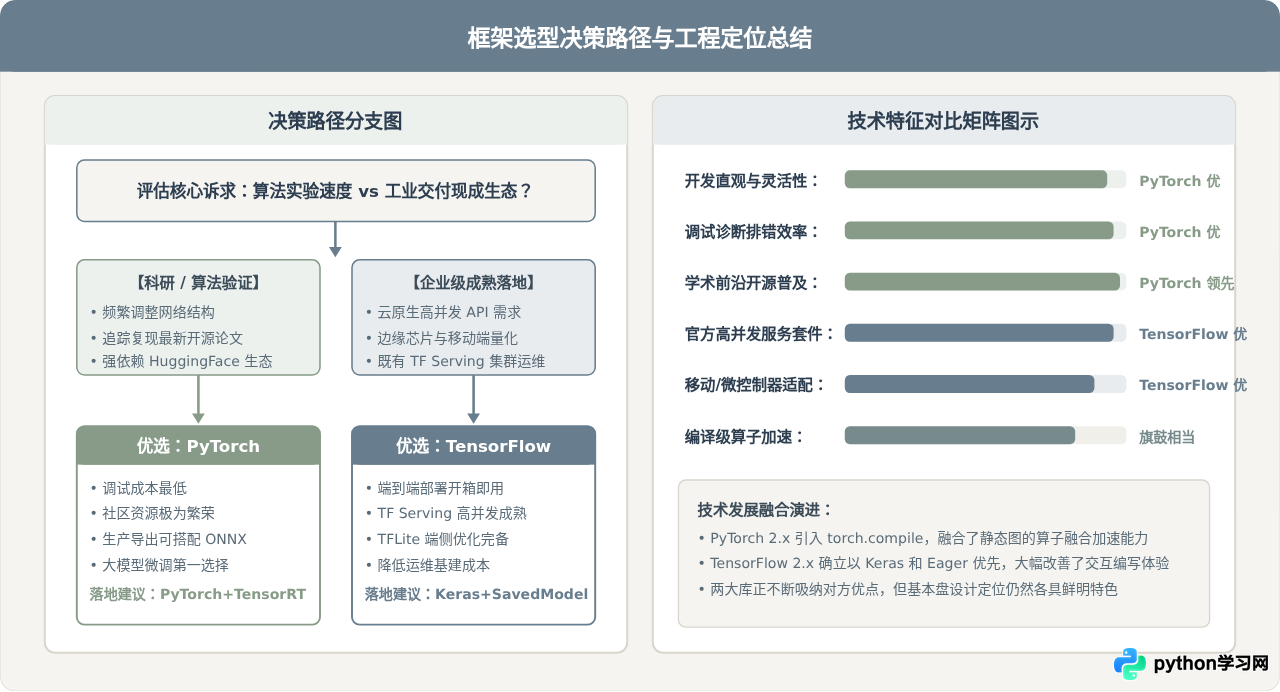Select the 【企业级成熟落地】 heading

474,283
